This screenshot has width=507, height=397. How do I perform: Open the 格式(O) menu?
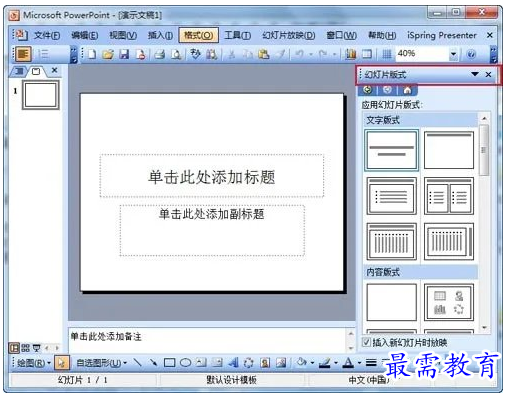point(199,35)
